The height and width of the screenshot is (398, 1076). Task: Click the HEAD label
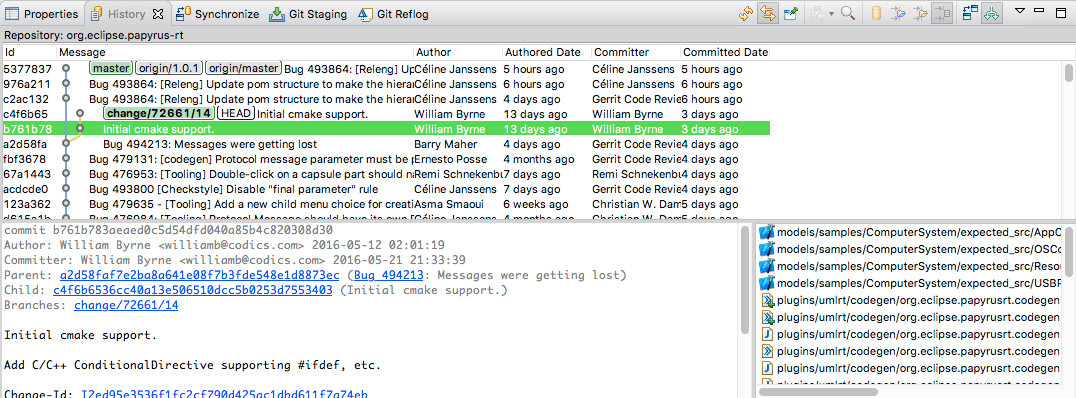tap(236, 114)
